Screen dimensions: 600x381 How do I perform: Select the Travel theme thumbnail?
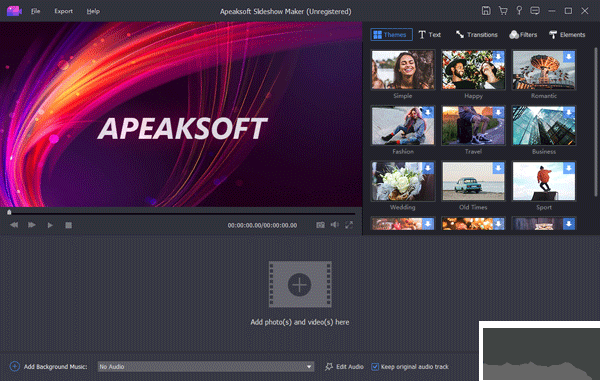click(x=473, y=125)
